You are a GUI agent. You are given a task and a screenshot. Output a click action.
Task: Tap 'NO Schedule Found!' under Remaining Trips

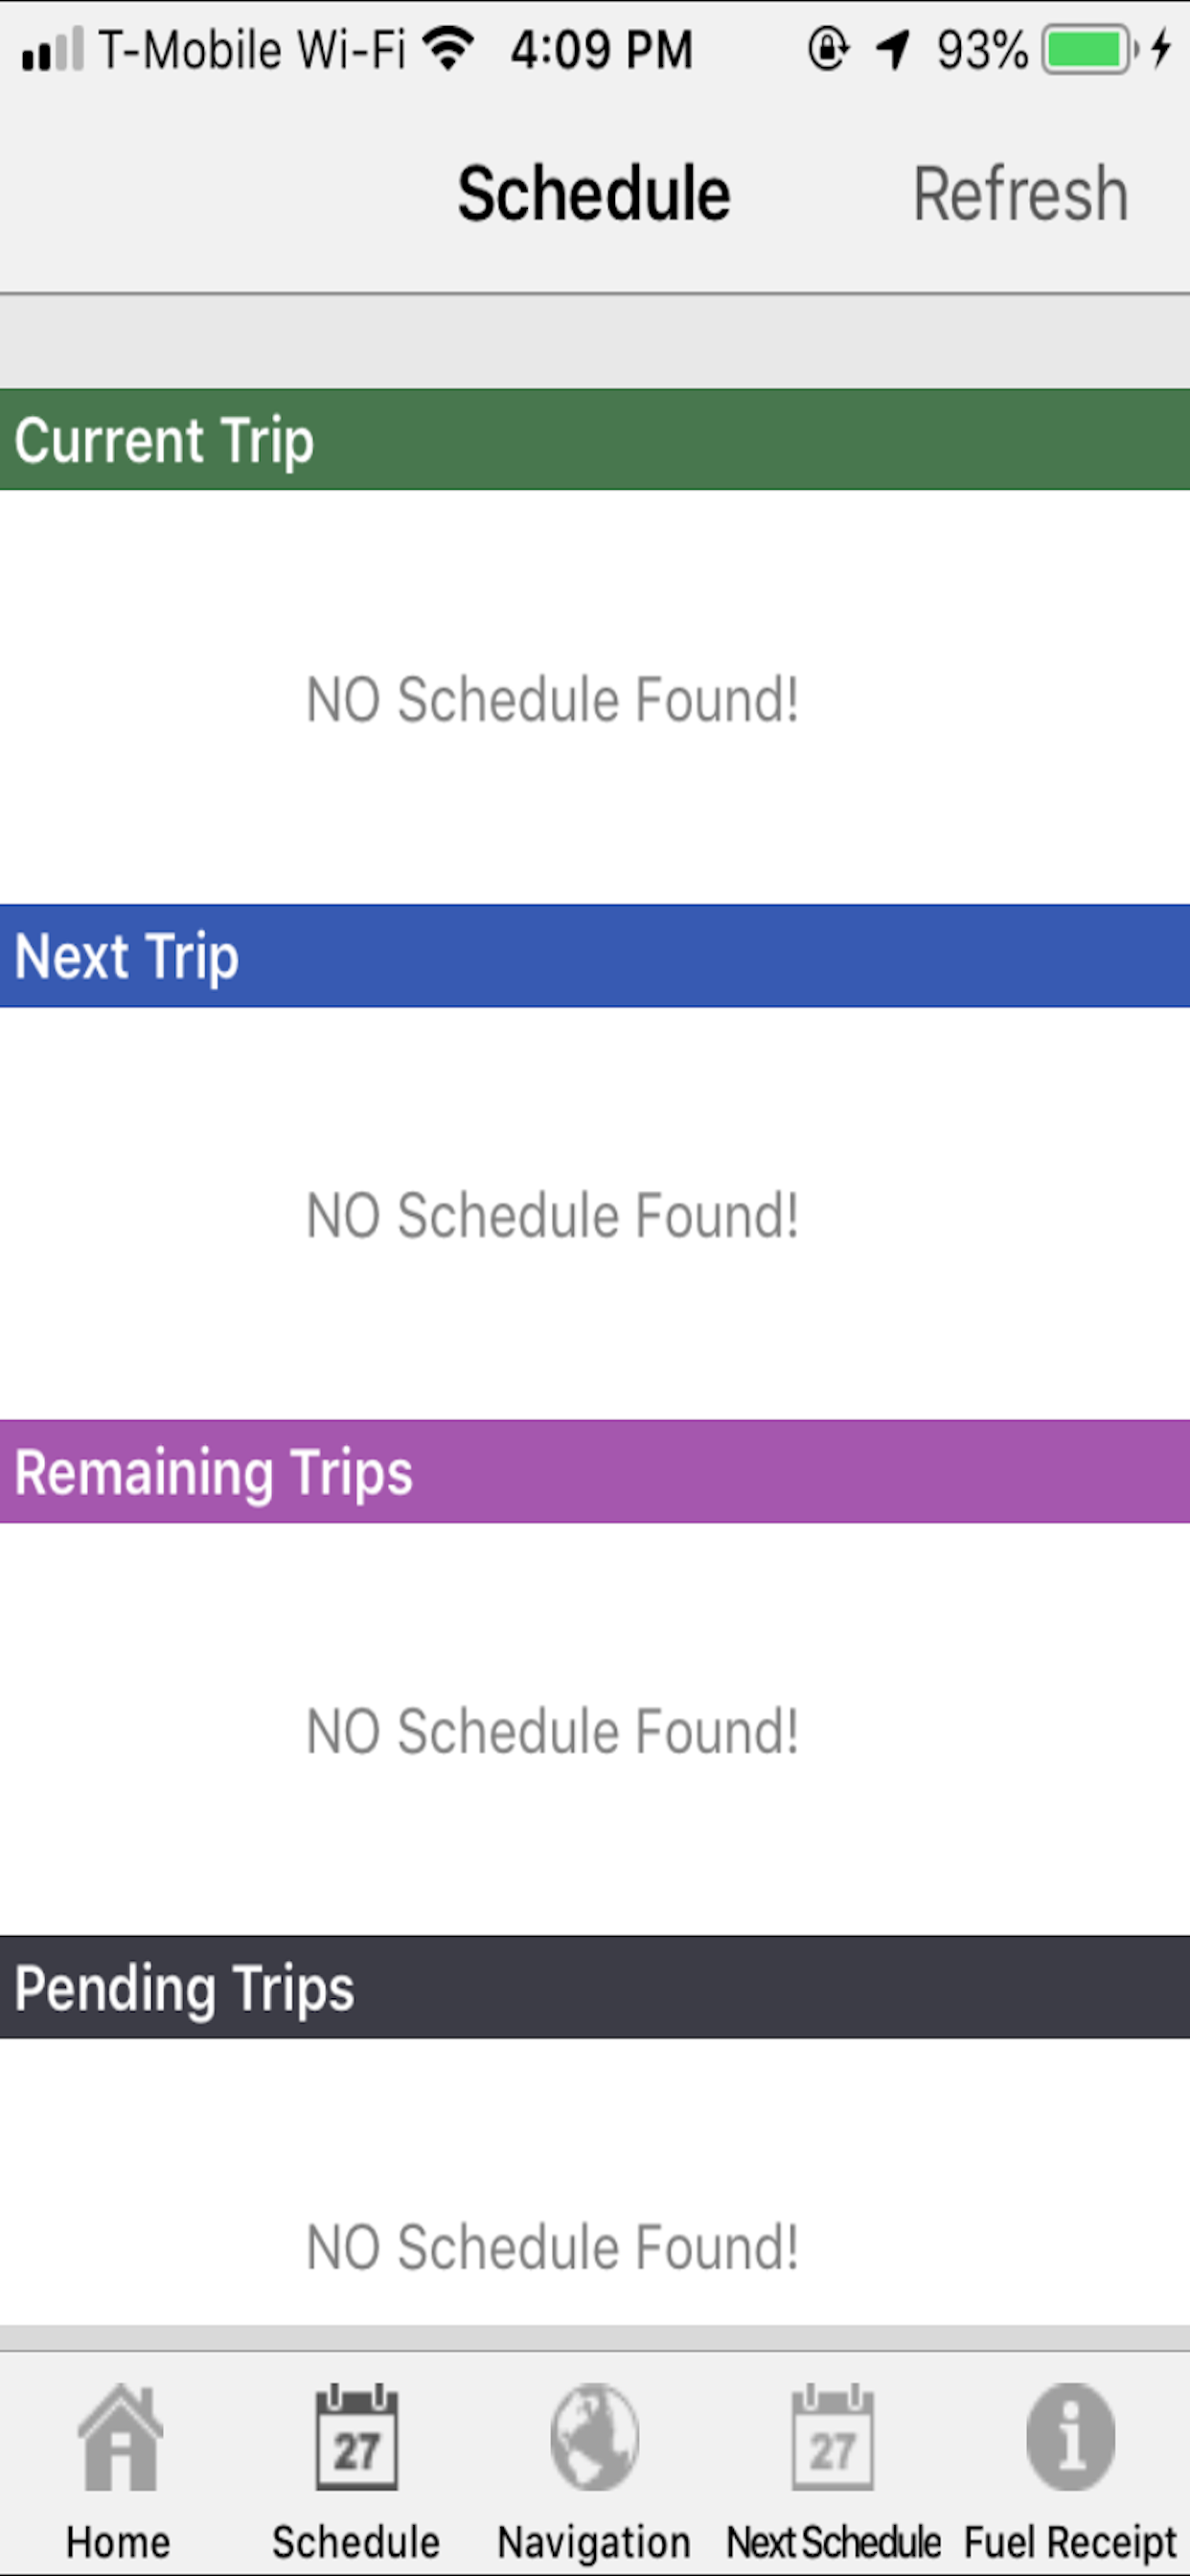pyautogui.click(x=552, y=1731)
